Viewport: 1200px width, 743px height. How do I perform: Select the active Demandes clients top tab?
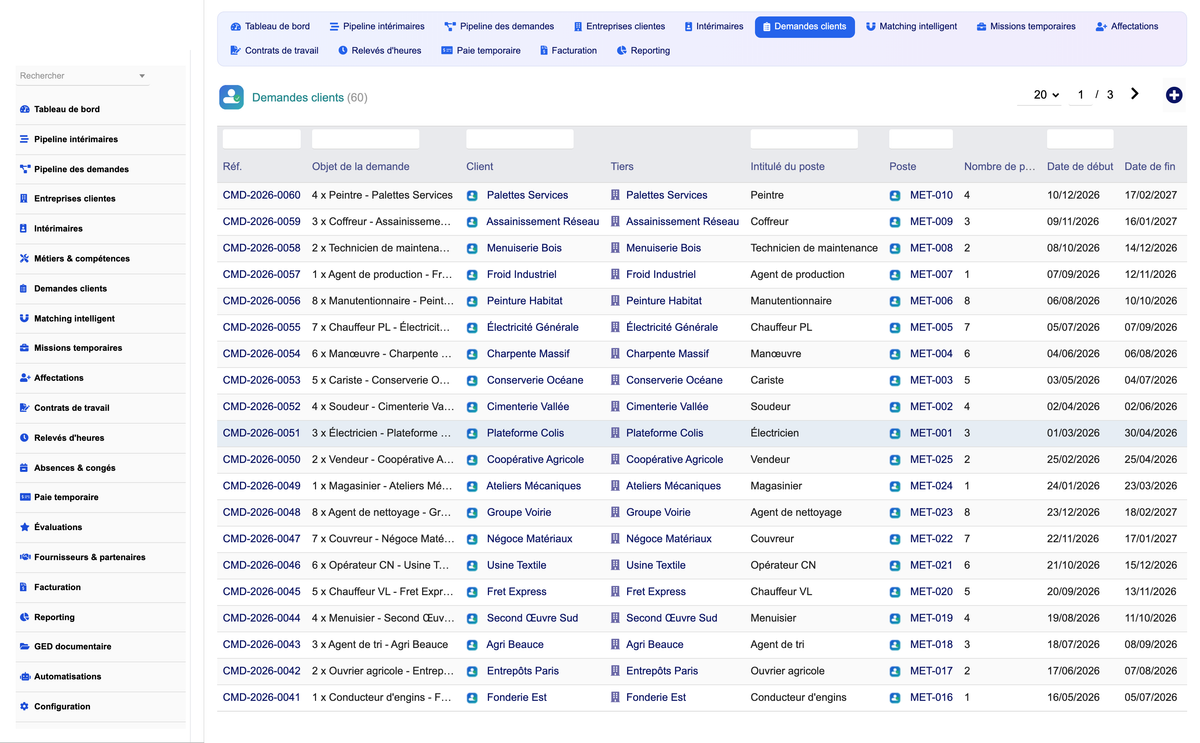(x=804, y=26)
